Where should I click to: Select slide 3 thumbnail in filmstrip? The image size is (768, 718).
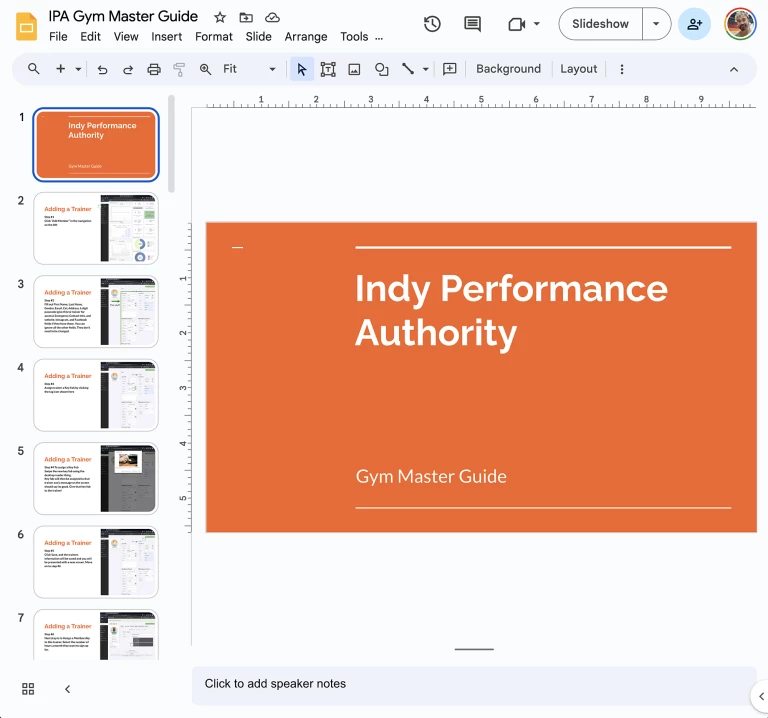(96, 312)
